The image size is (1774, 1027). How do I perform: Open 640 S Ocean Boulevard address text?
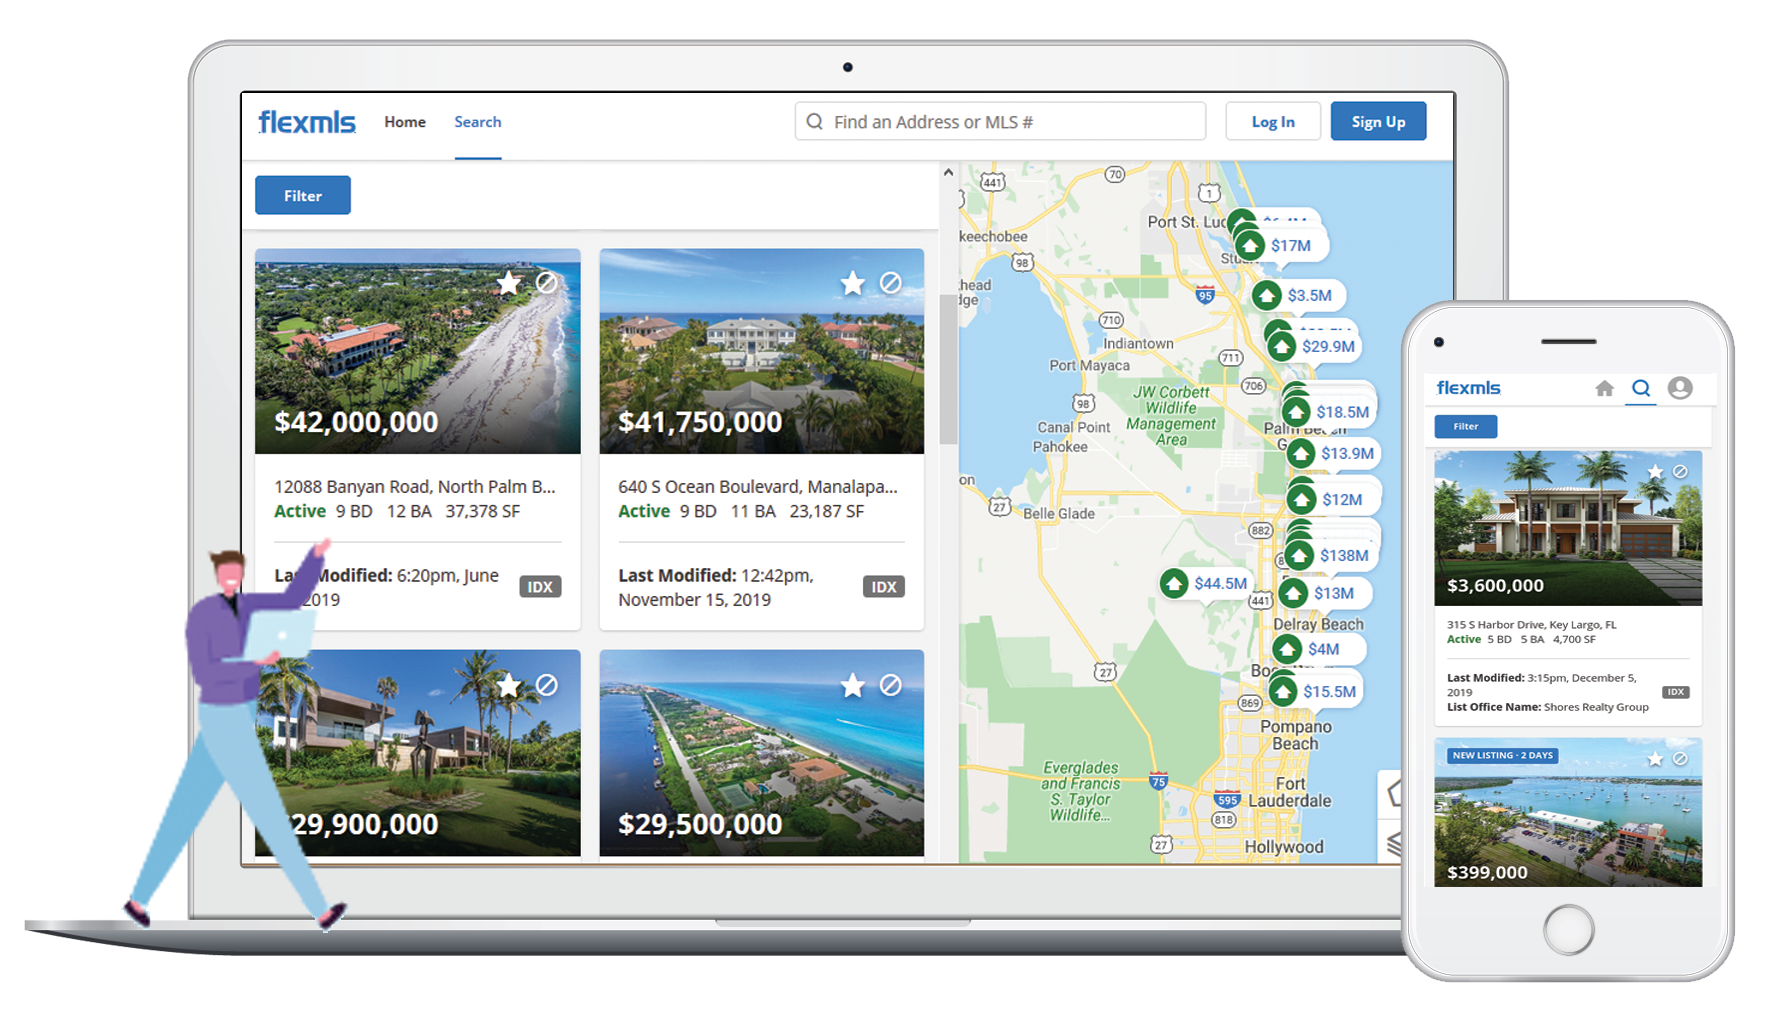(758, 486)
